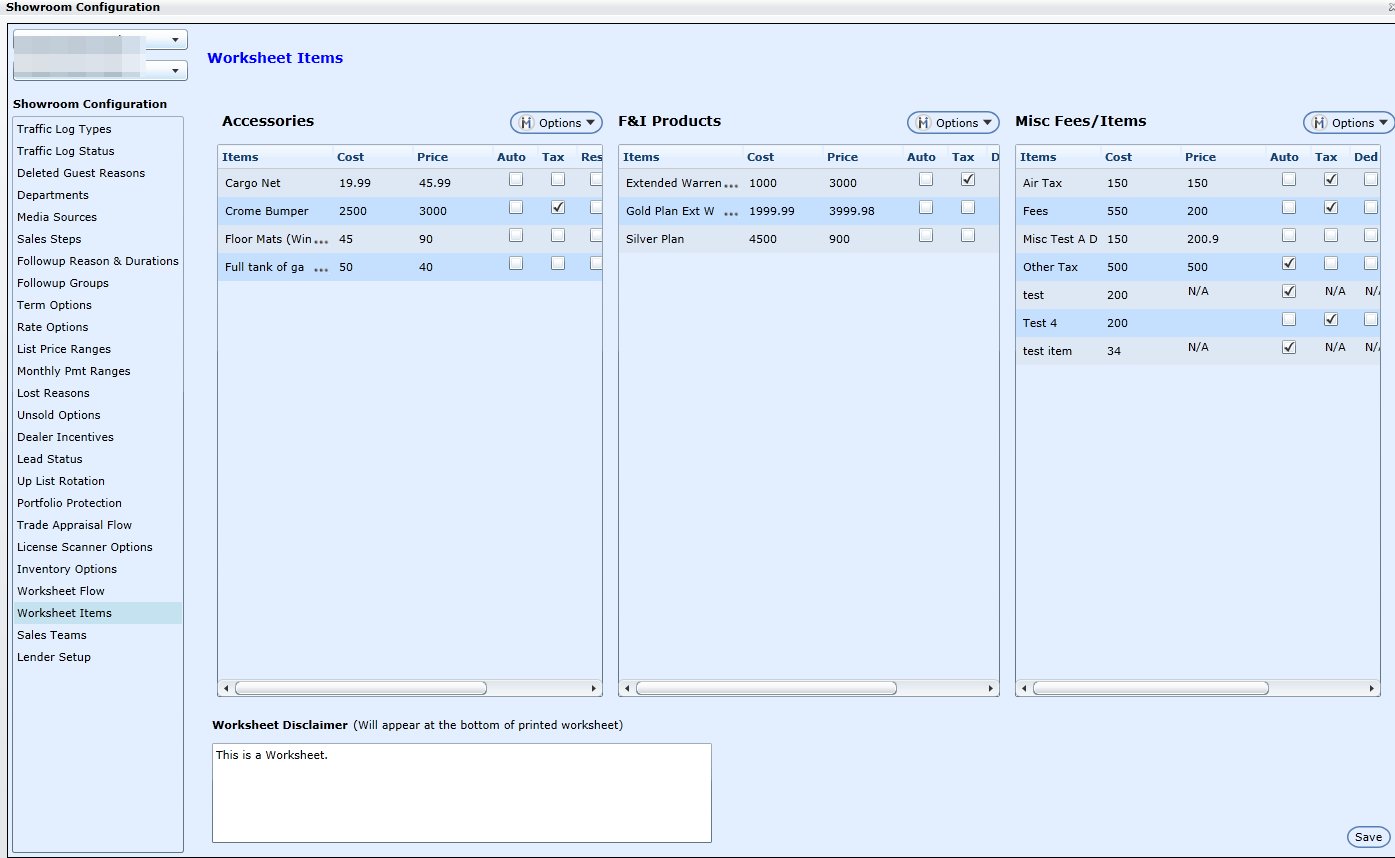
Task: Go to Traffic Log Types
Action: (x=64, y=129)
